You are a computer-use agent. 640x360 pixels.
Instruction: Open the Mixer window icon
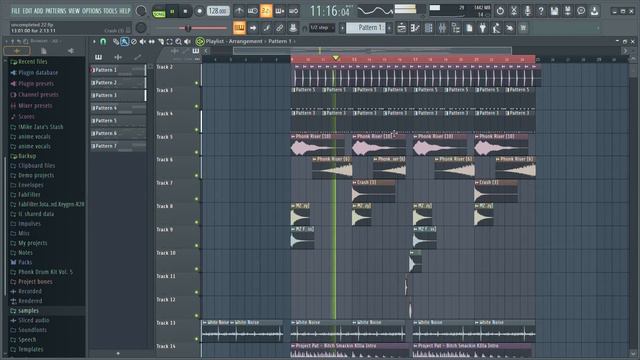click(442, 28)
